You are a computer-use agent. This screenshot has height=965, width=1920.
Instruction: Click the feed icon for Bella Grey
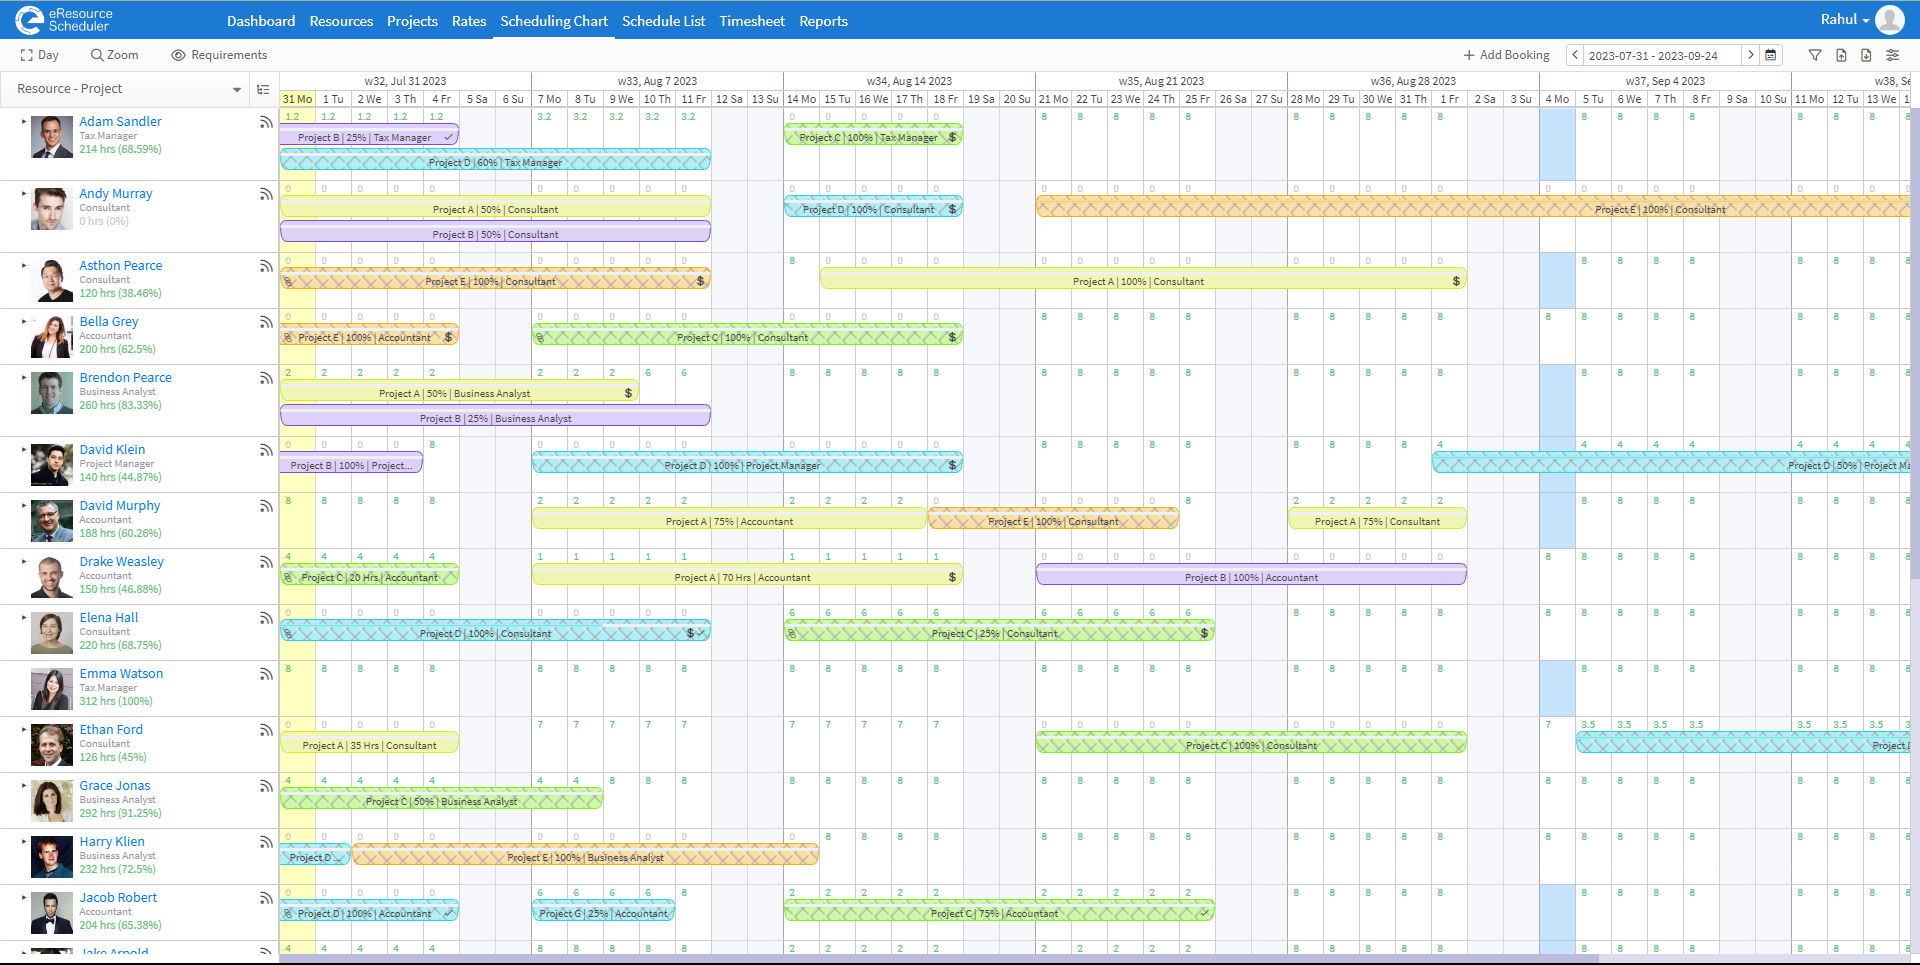click(266, 322)
